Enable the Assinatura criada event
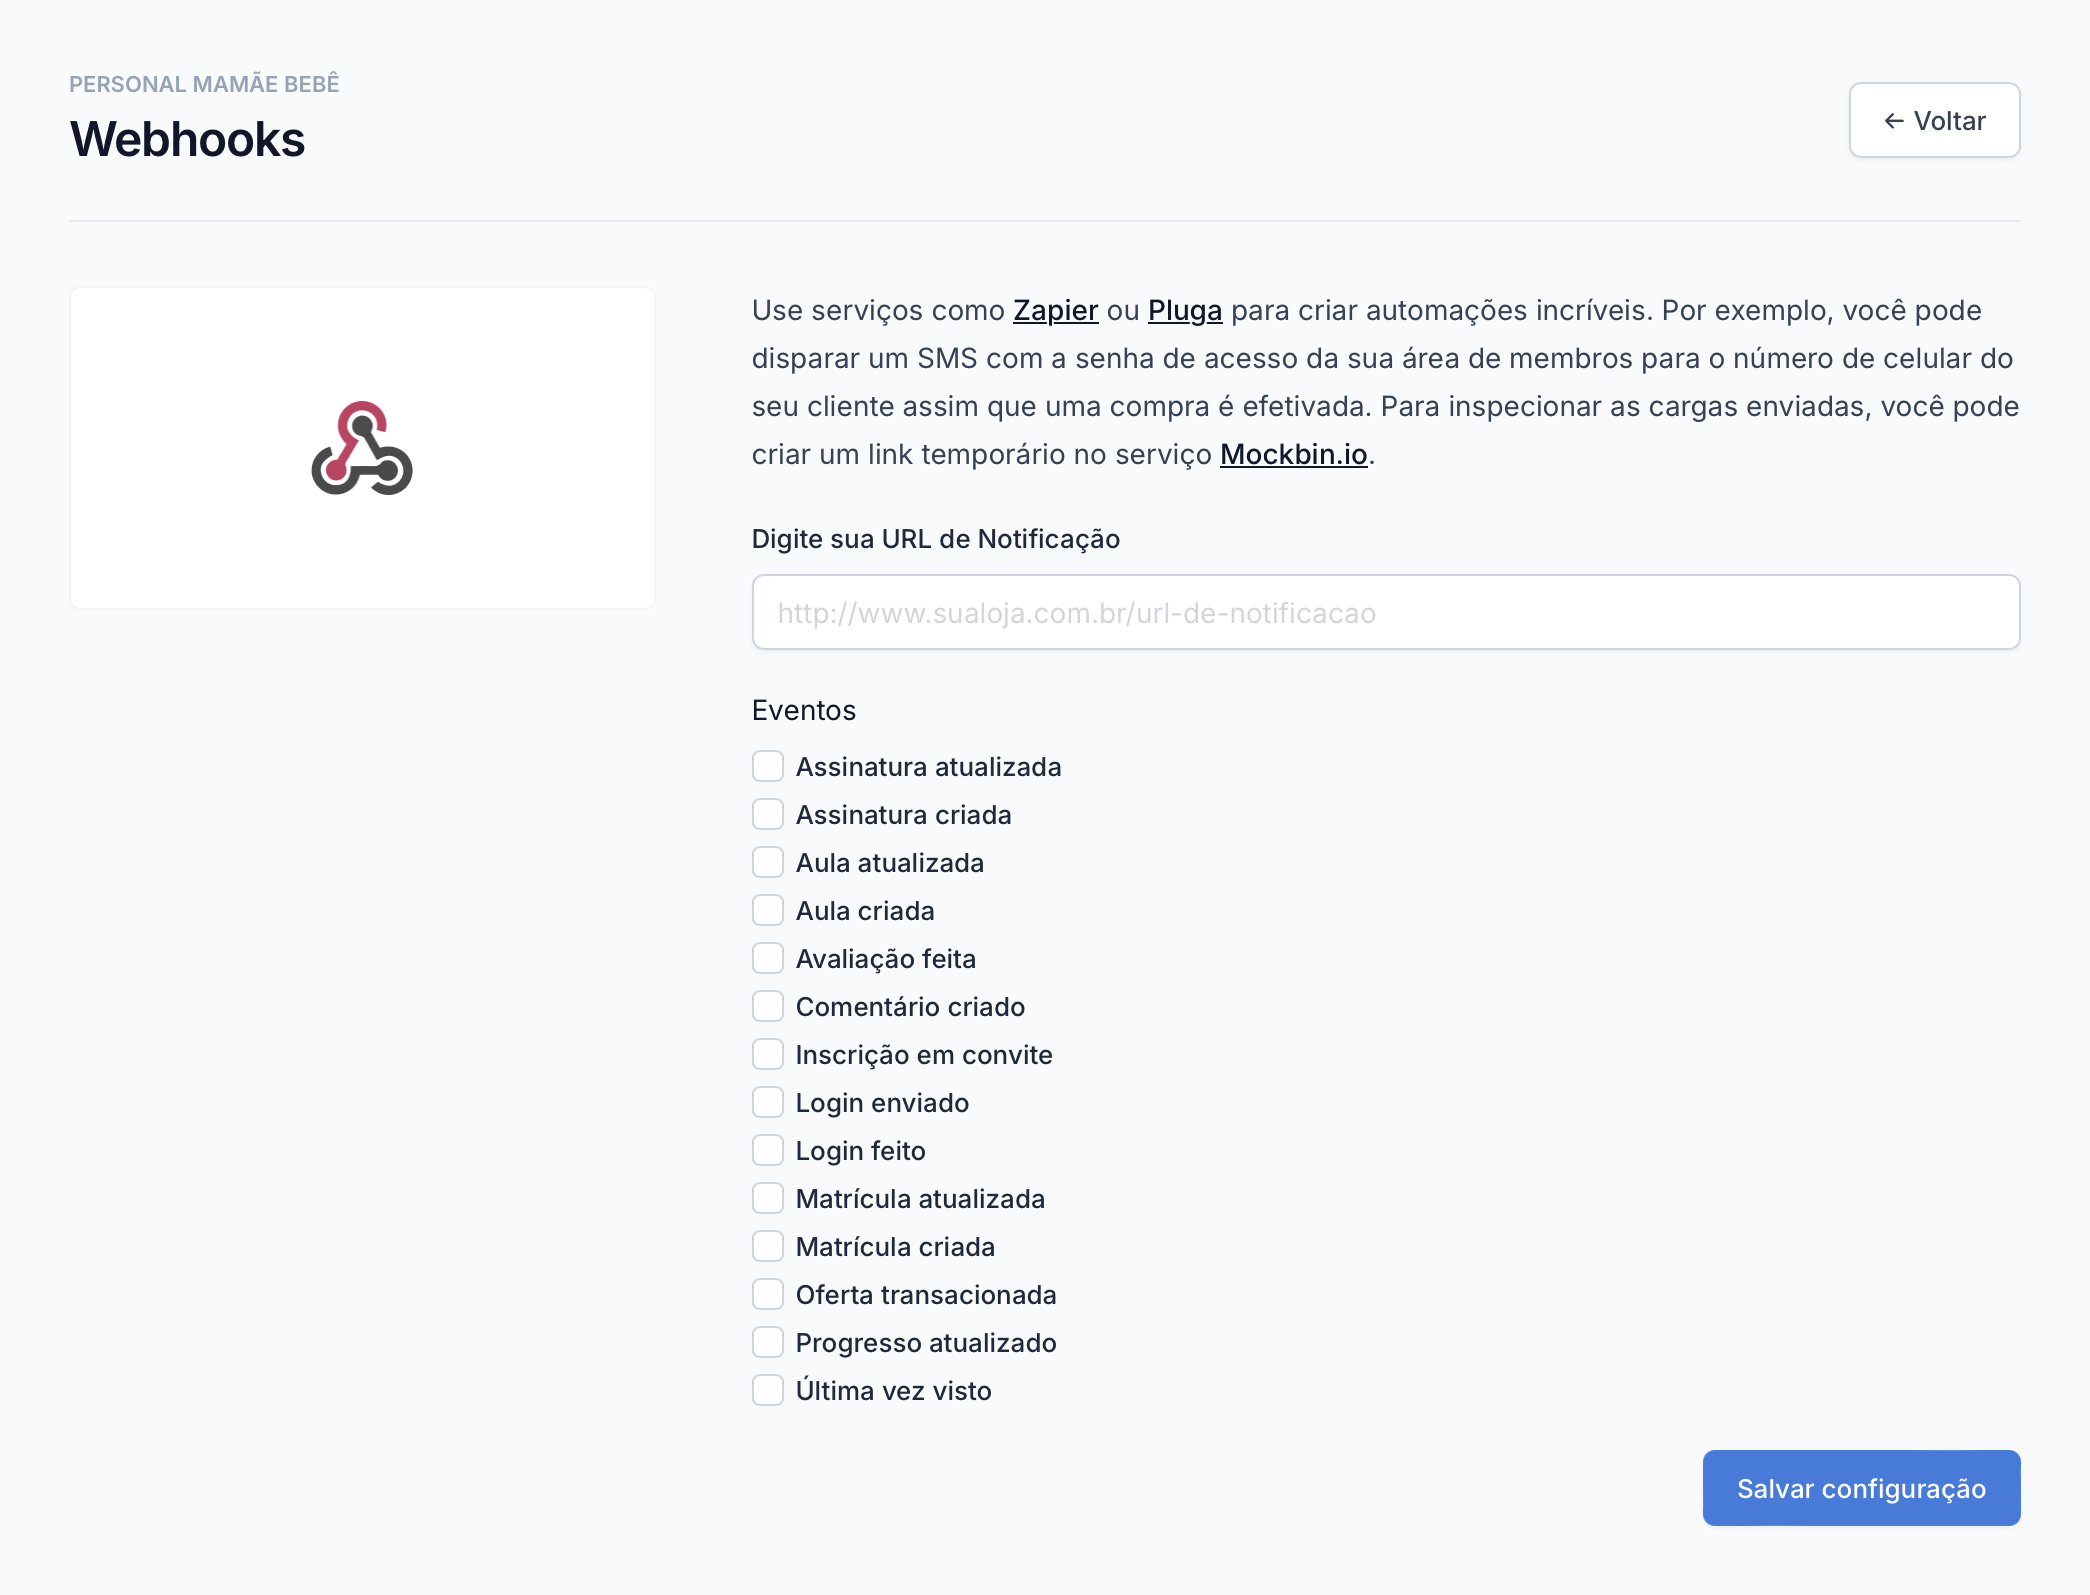 (768, 815)
